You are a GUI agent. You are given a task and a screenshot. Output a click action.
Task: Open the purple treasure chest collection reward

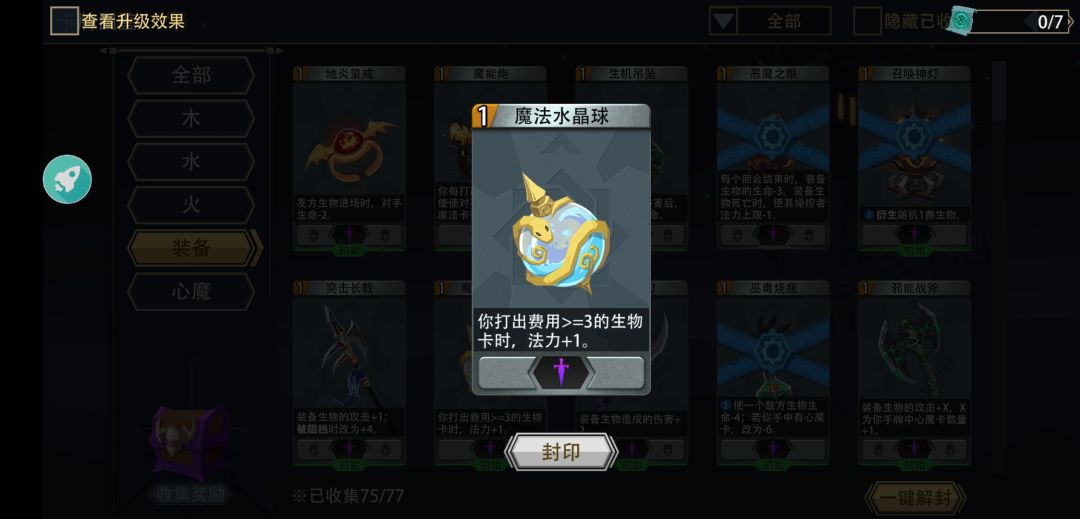click(189, 442)
